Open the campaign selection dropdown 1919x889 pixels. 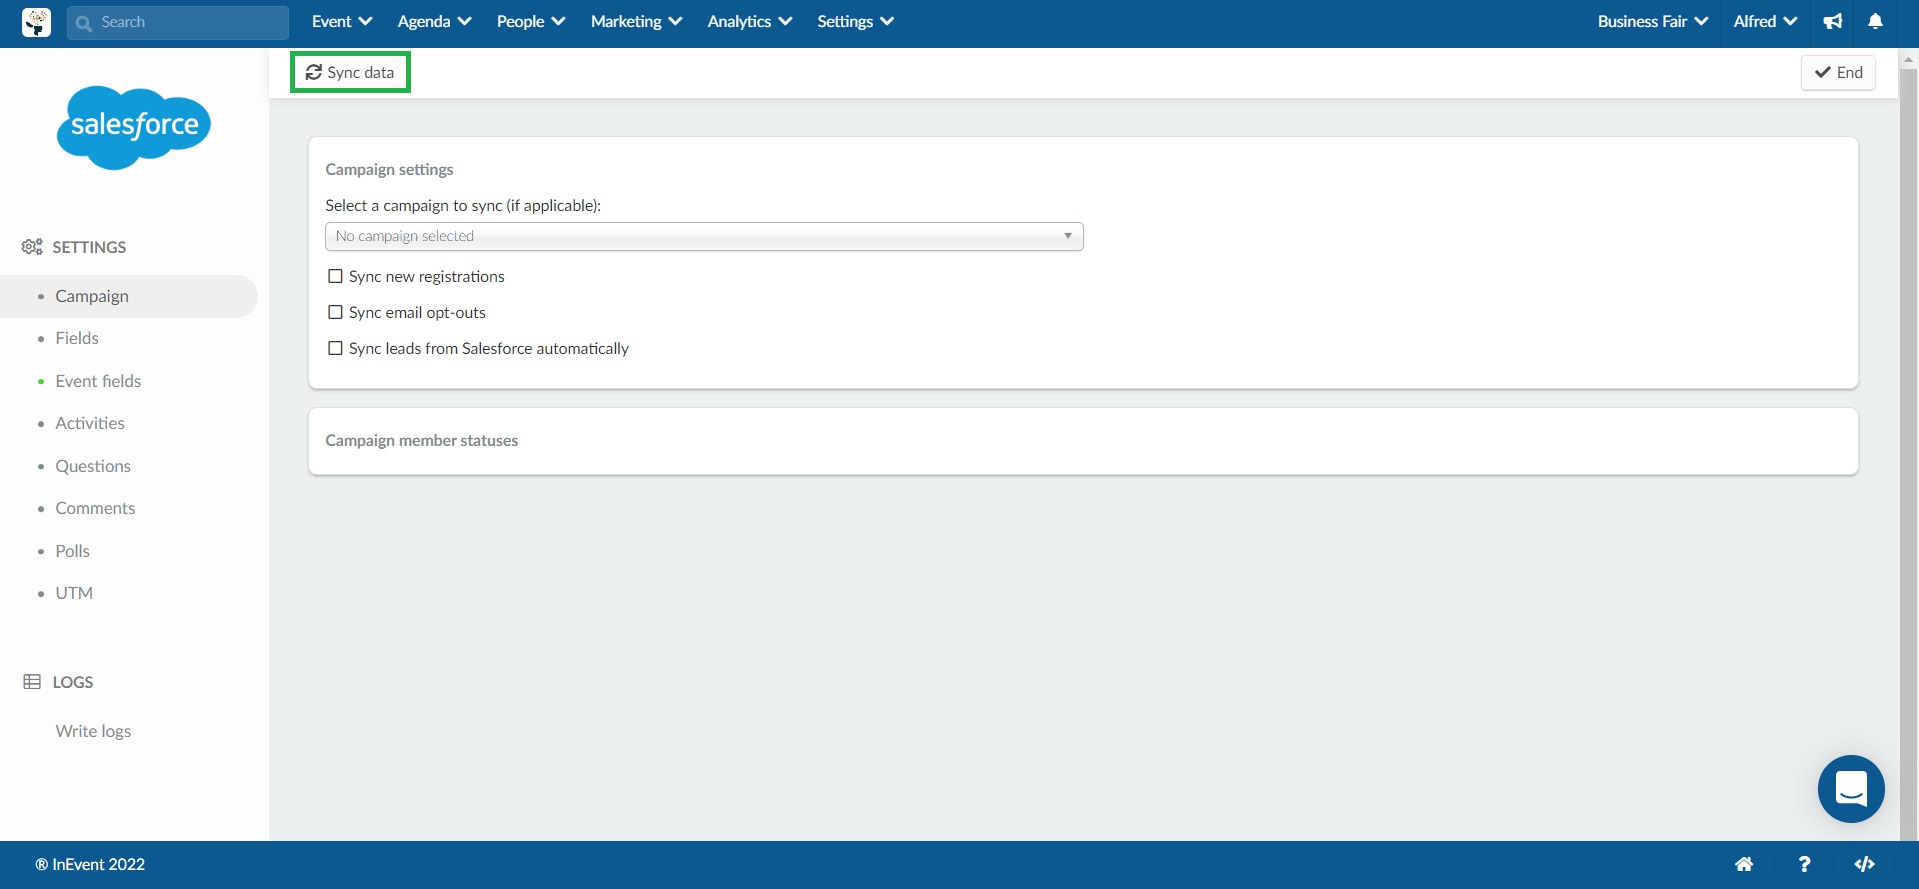[704, 236]
